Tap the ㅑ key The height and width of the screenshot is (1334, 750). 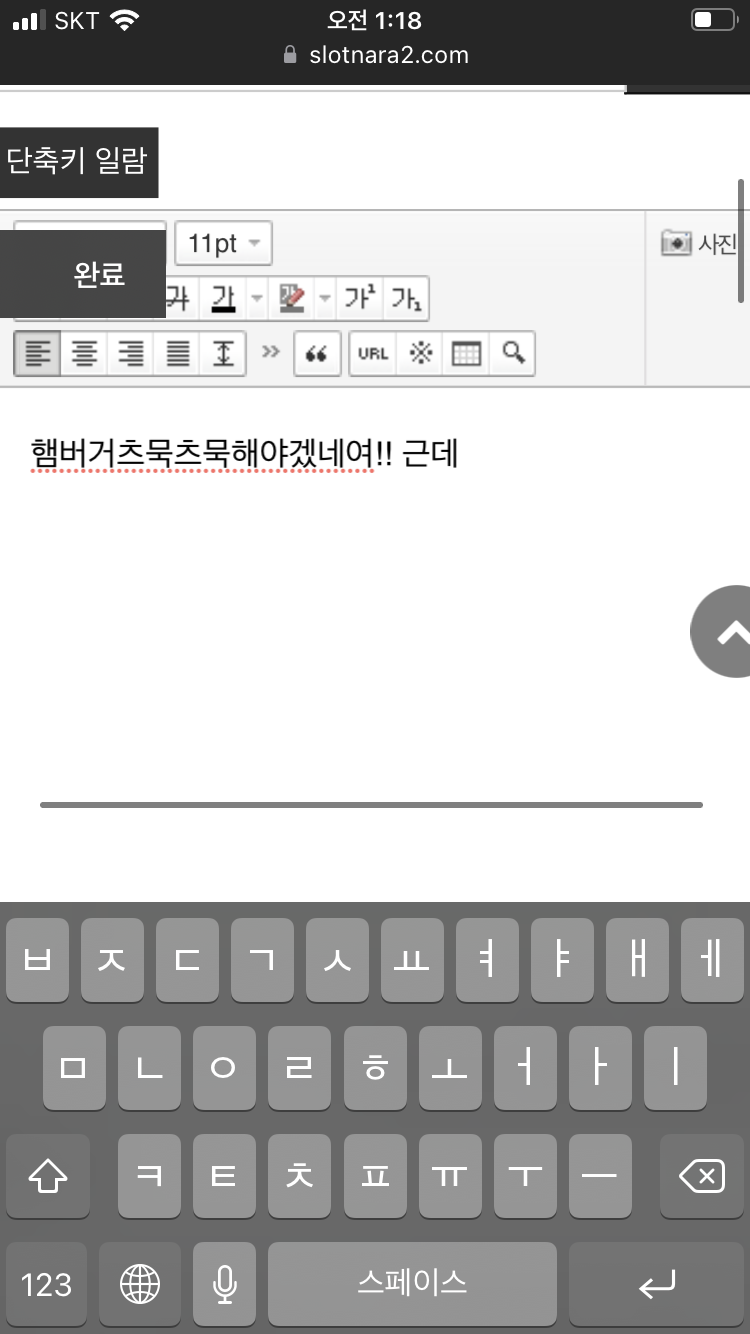point(562,960)
